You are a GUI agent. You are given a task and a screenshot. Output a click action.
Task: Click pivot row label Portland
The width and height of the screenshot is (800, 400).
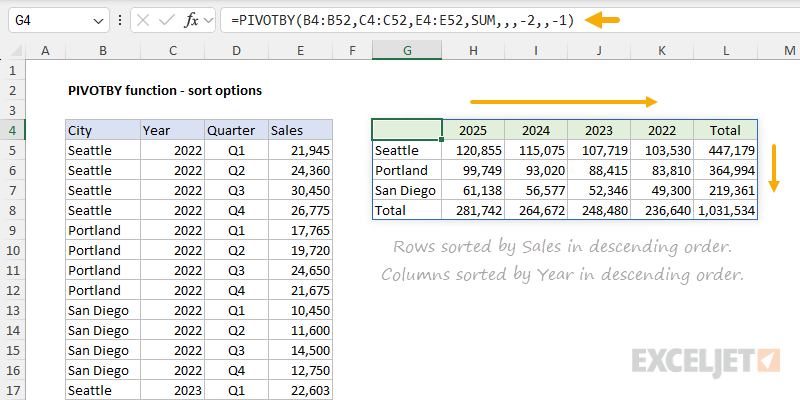[407, 170]
